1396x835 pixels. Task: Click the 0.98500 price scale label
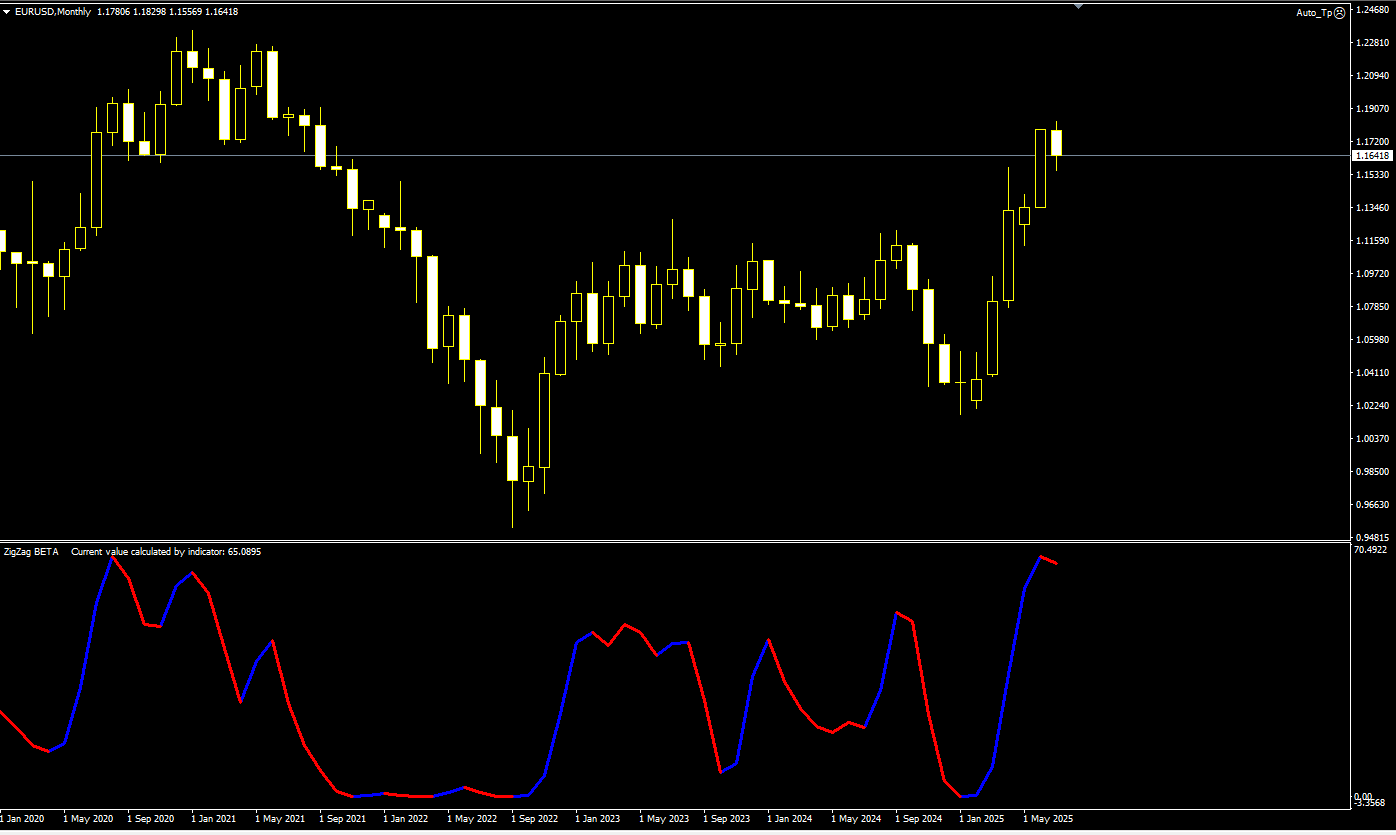1373,472
